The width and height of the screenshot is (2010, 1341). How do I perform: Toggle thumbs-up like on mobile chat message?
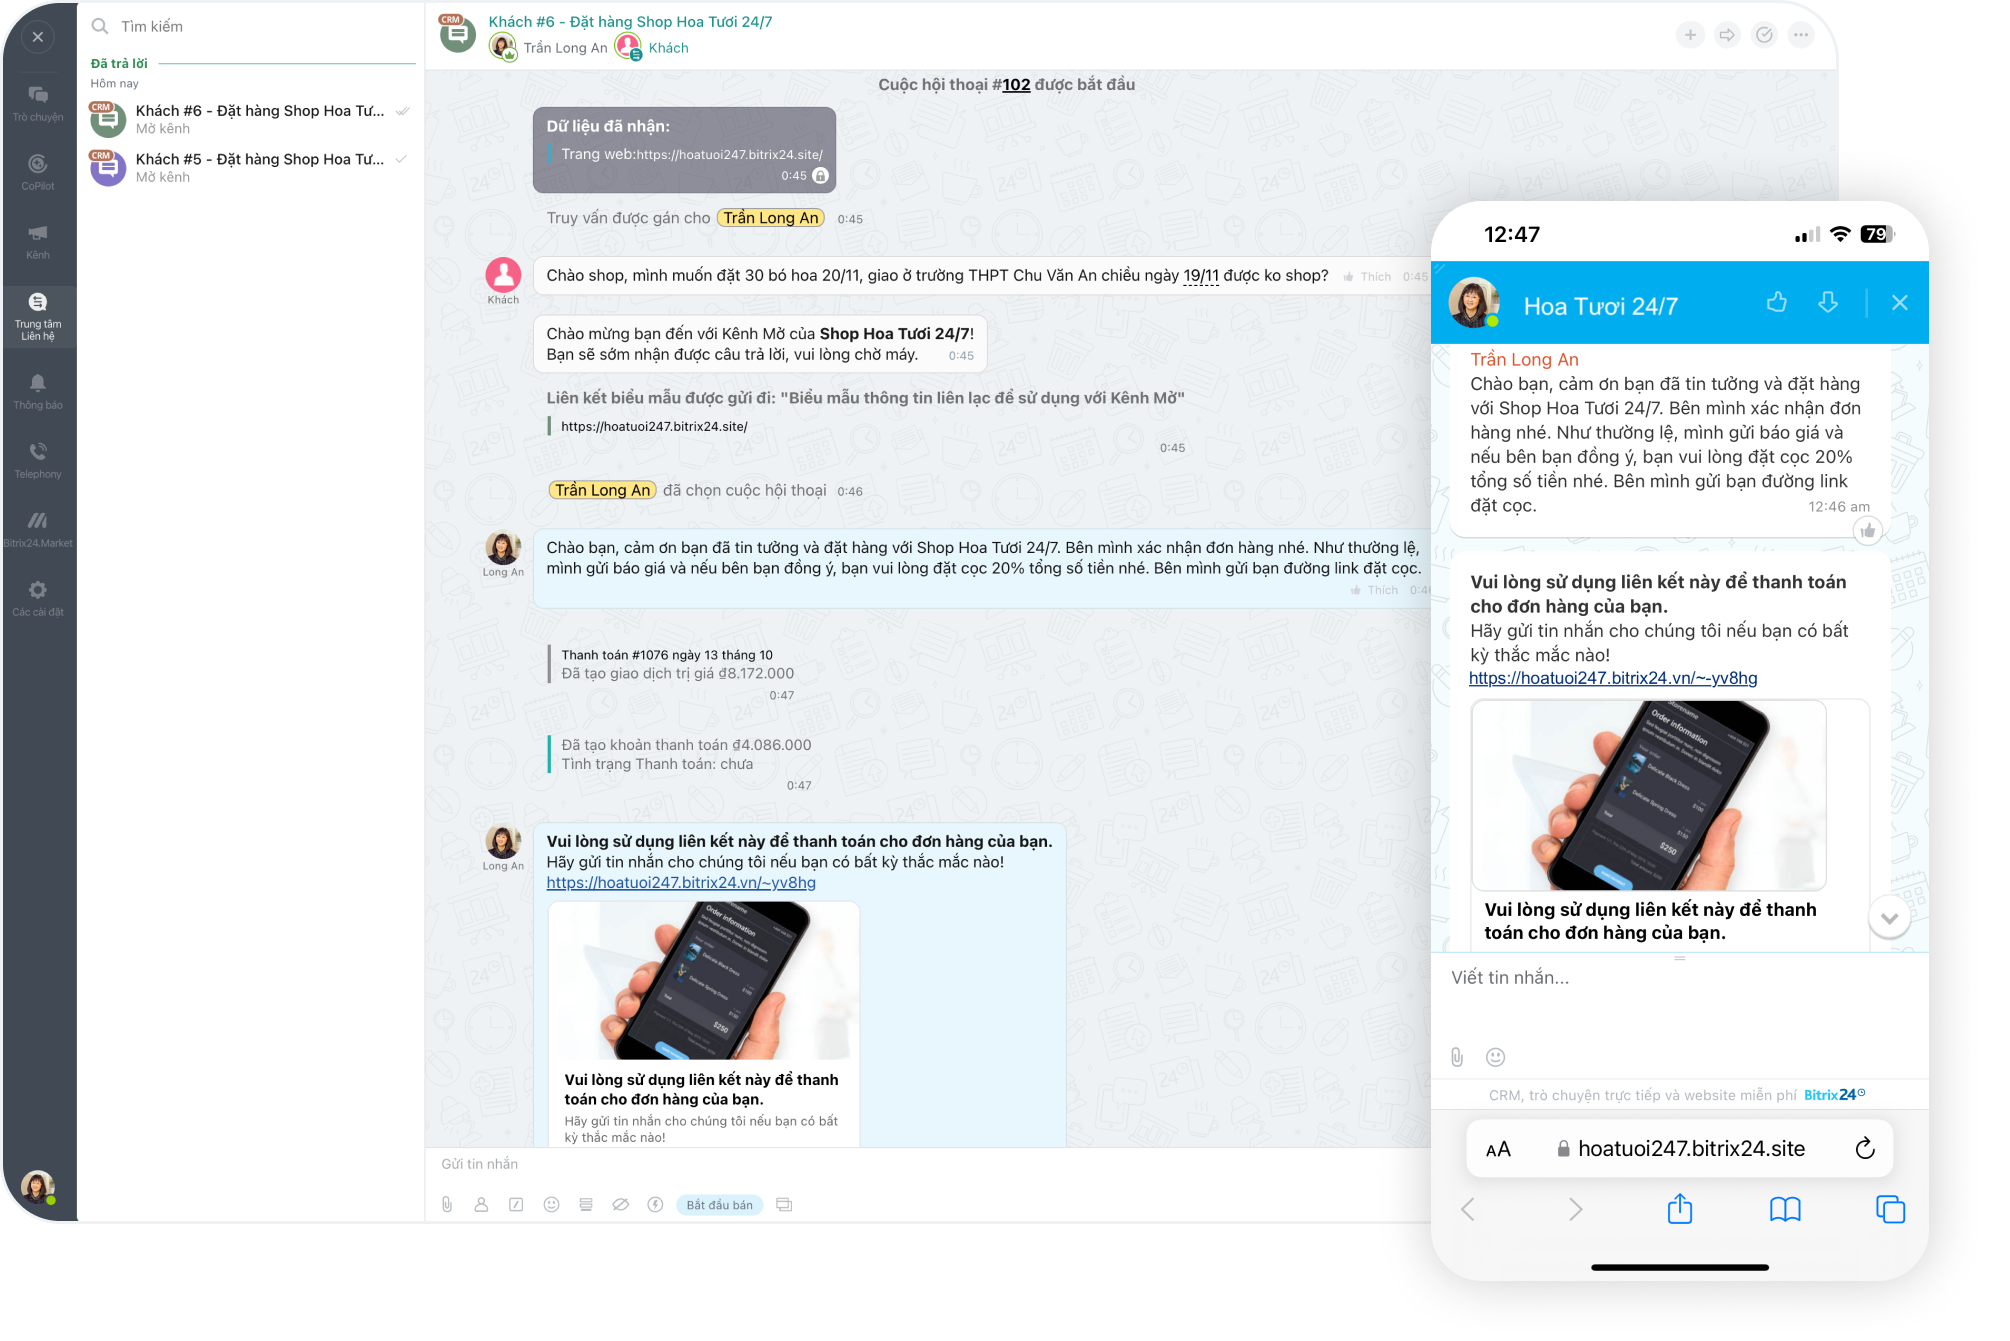pos(1867,531)
